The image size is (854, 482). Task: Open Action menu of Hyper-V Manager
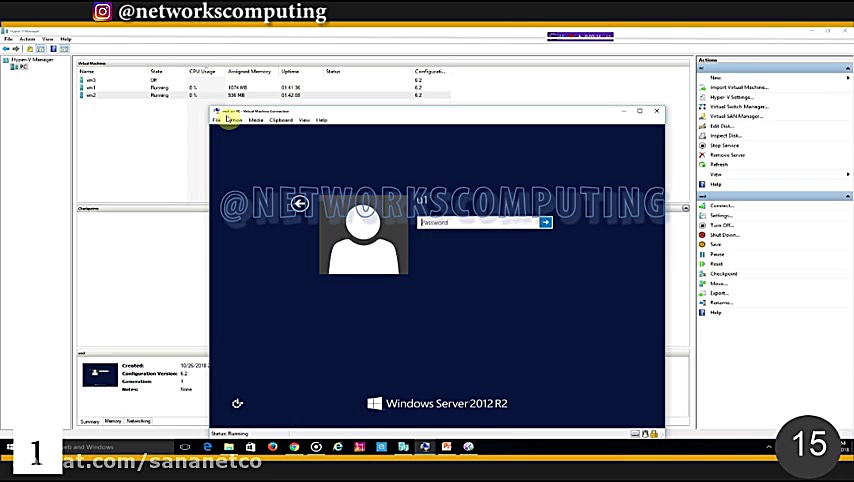tap(27, 39)
